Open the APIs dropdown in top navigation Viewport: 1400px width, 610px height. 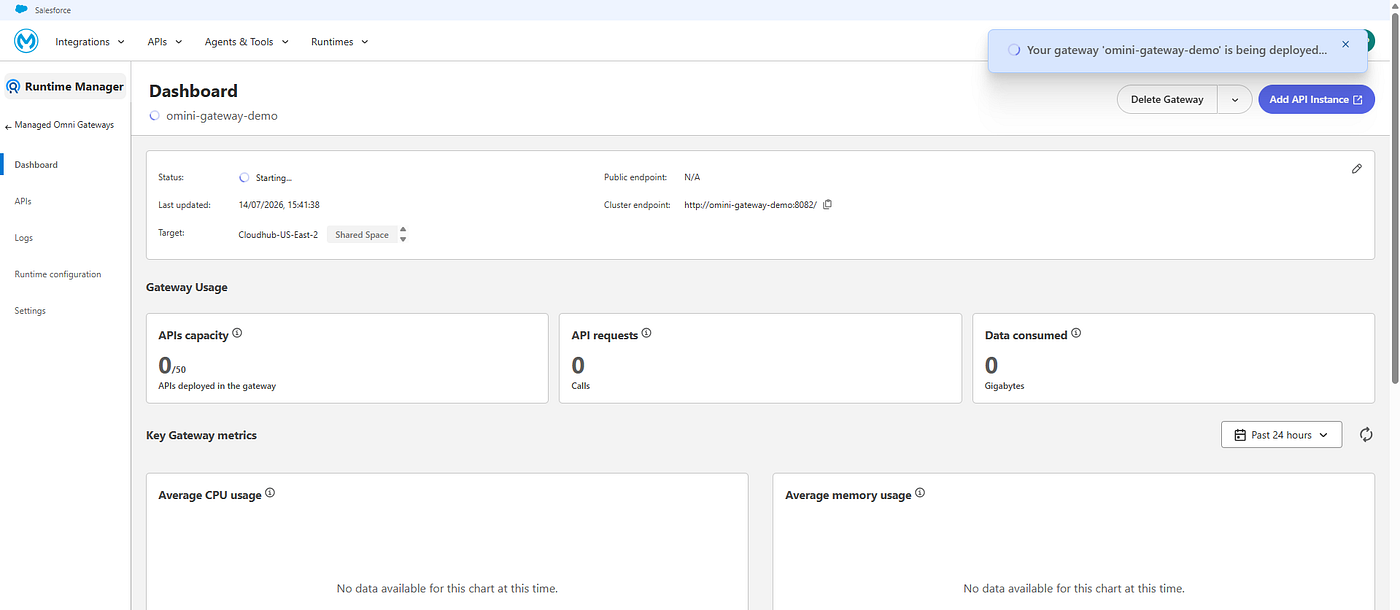coord(165,42)
